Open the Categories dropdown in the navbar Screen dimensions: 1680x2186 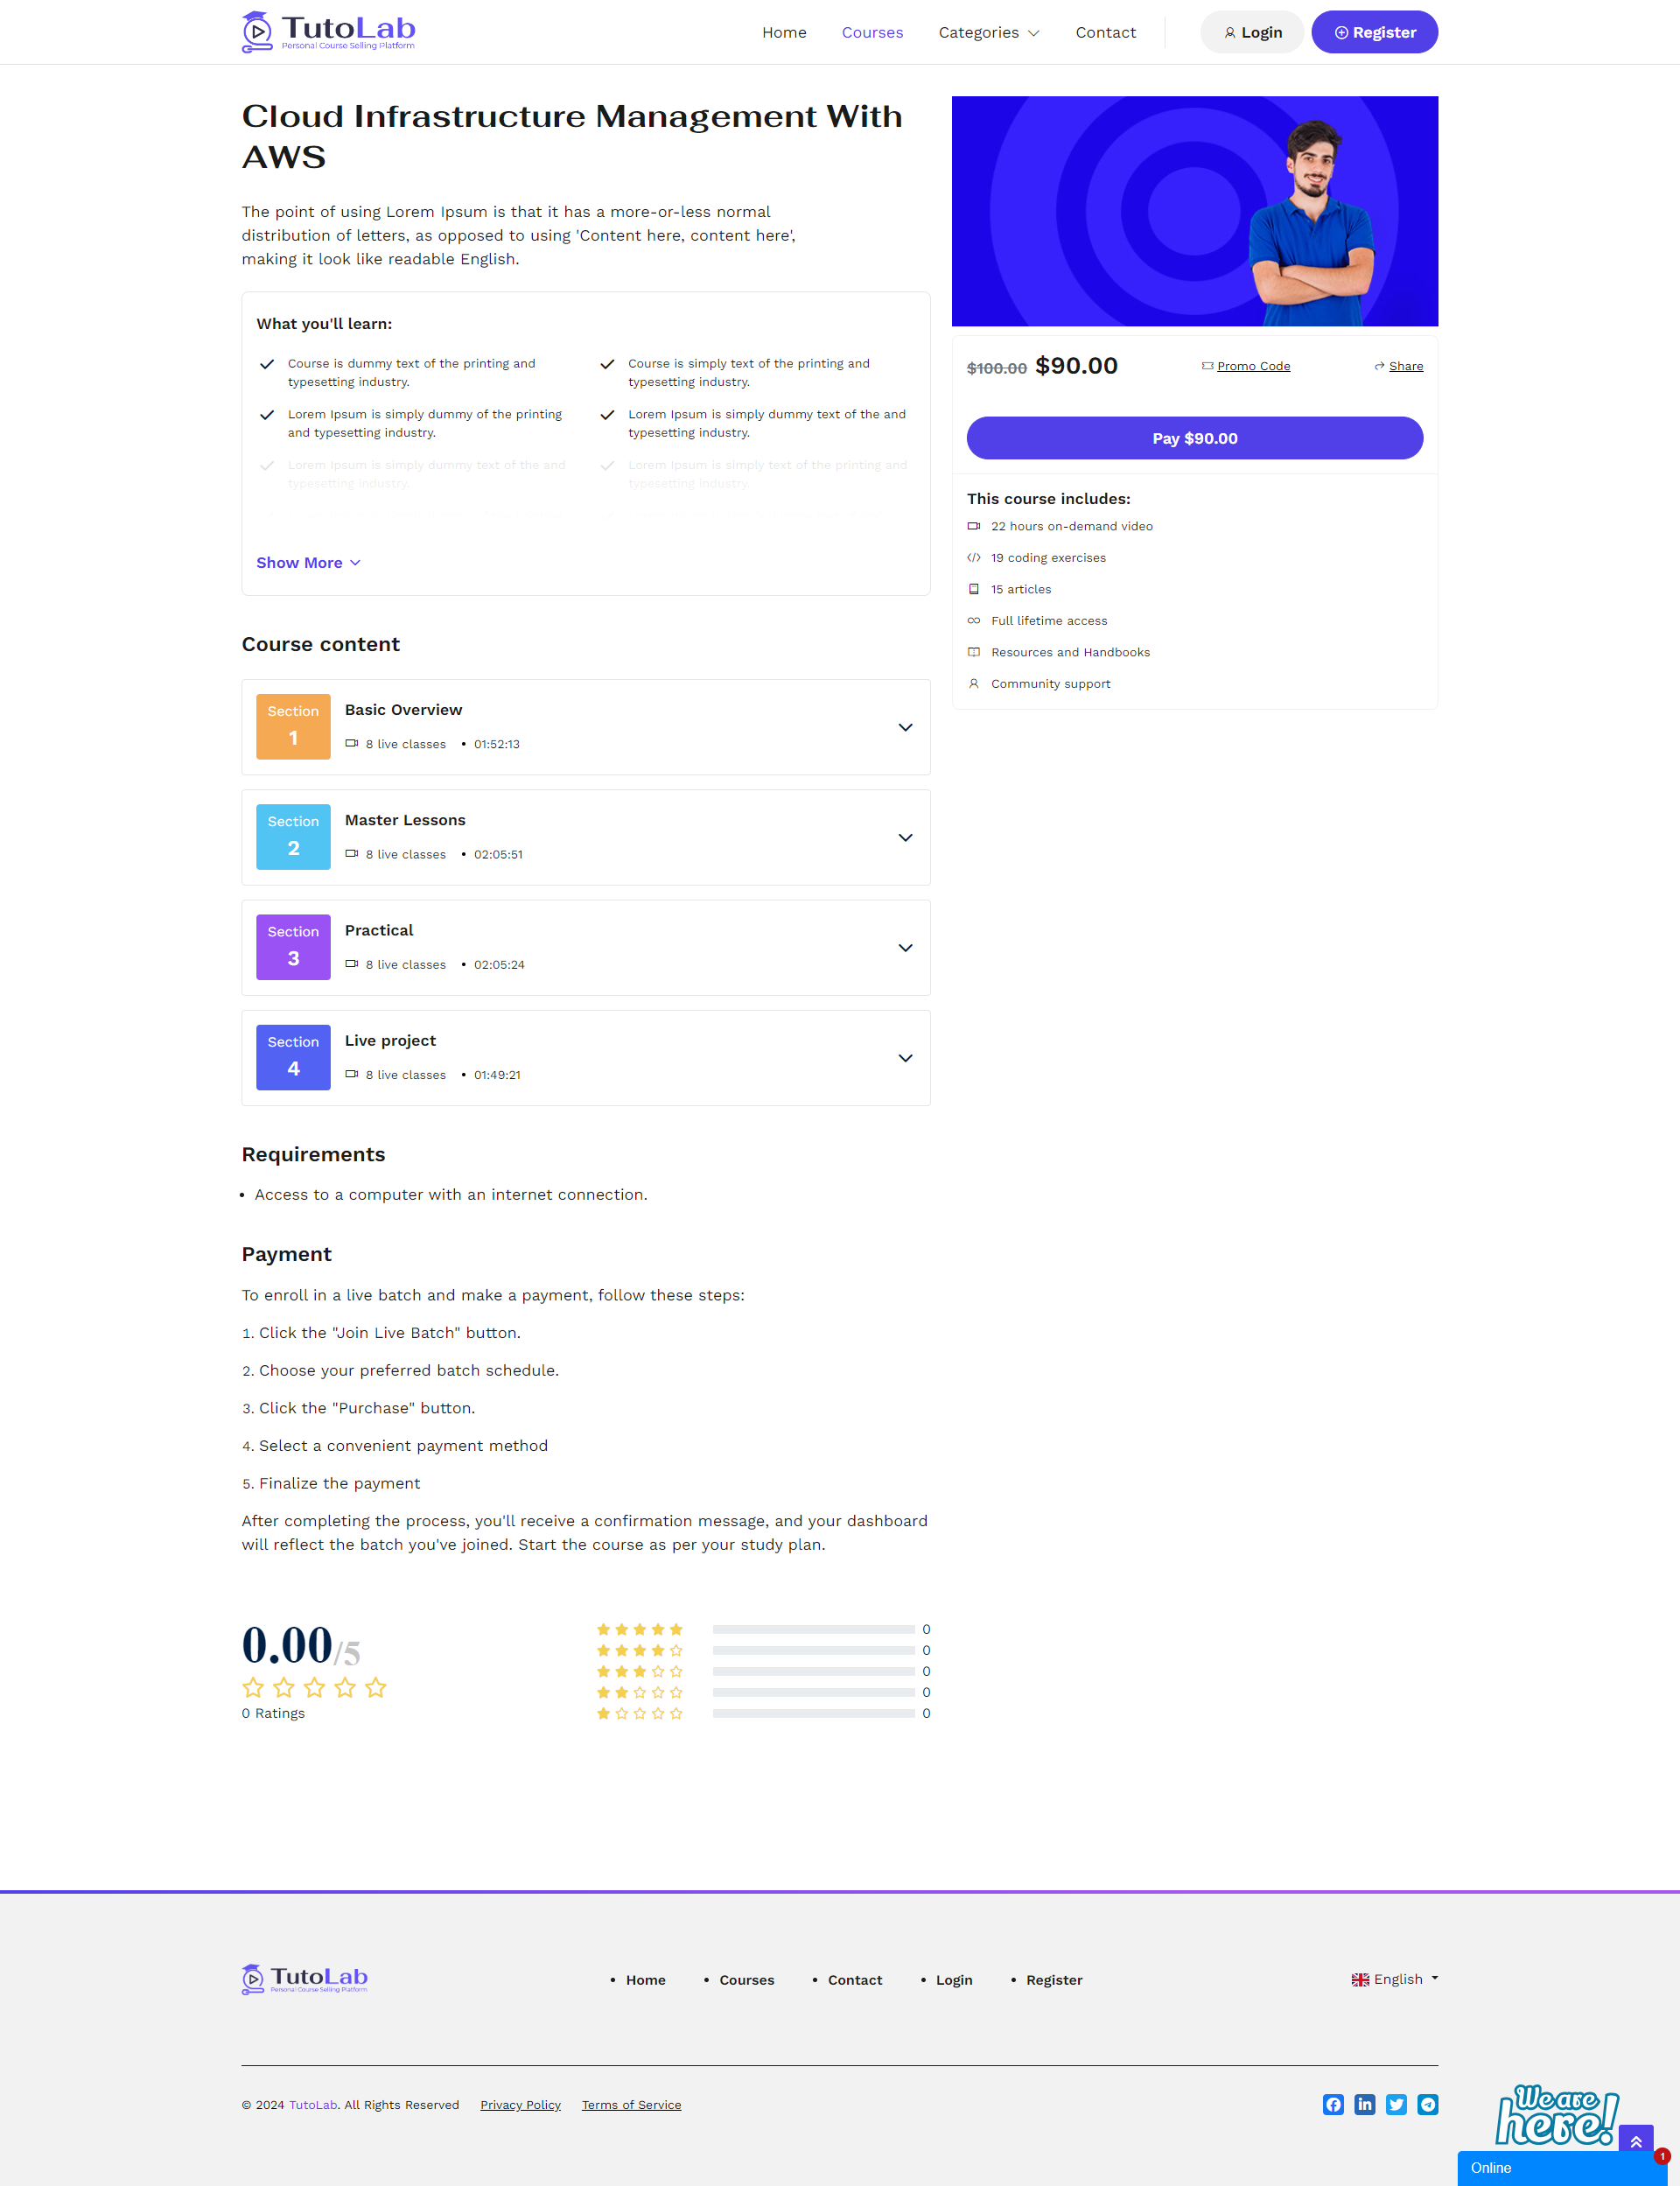tap(988, 32)
